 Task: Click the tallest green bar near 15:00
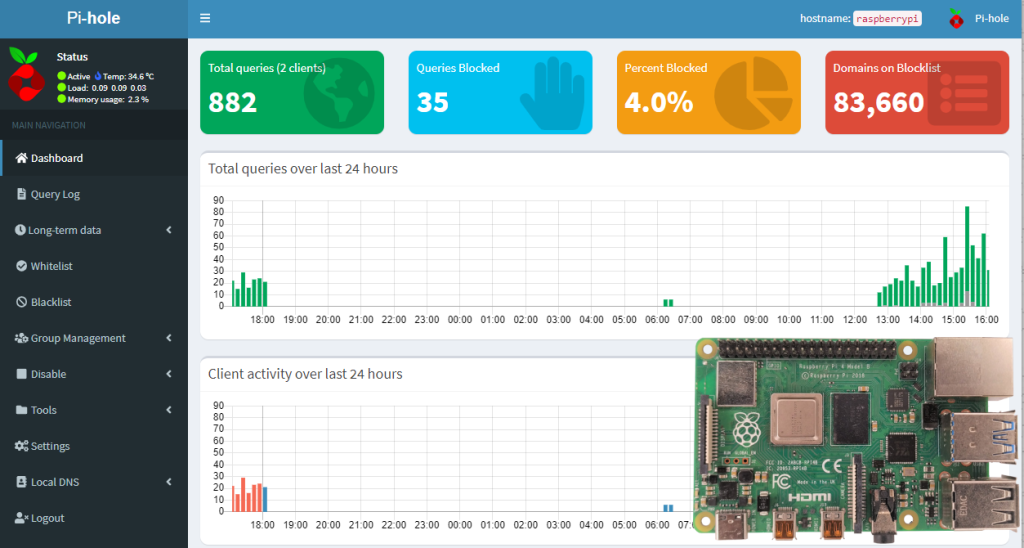967,256
